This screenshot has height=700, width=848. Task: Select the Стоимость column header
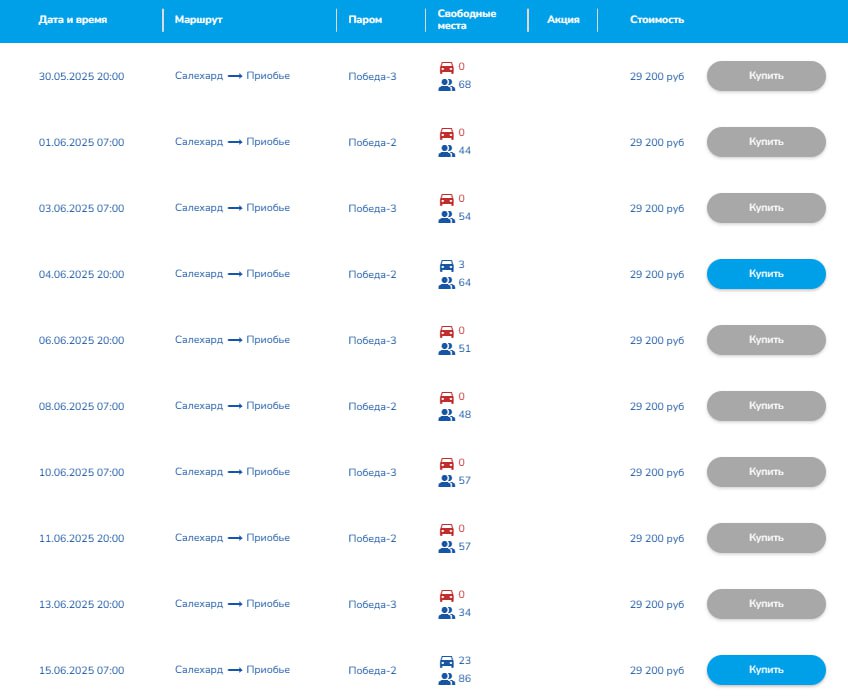pyautogui.click(x=657, y=20)
